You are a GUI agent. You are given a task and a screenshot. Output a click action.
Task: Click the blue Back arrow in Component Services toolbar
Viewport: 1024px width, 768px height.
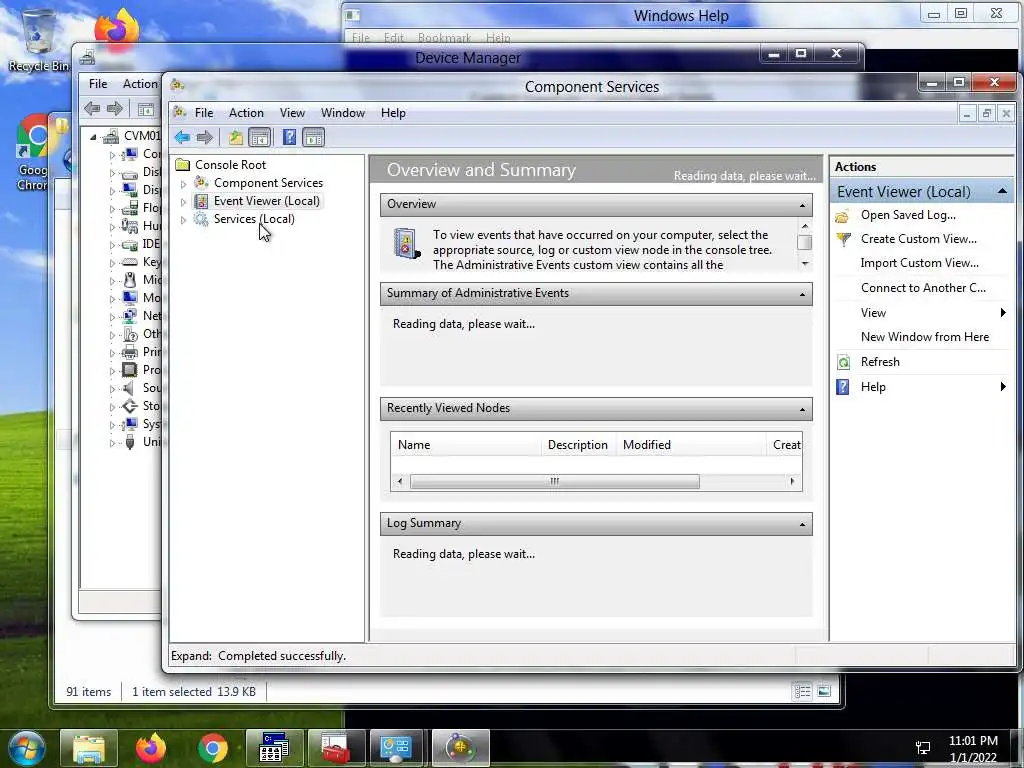[x=182, y=137]
